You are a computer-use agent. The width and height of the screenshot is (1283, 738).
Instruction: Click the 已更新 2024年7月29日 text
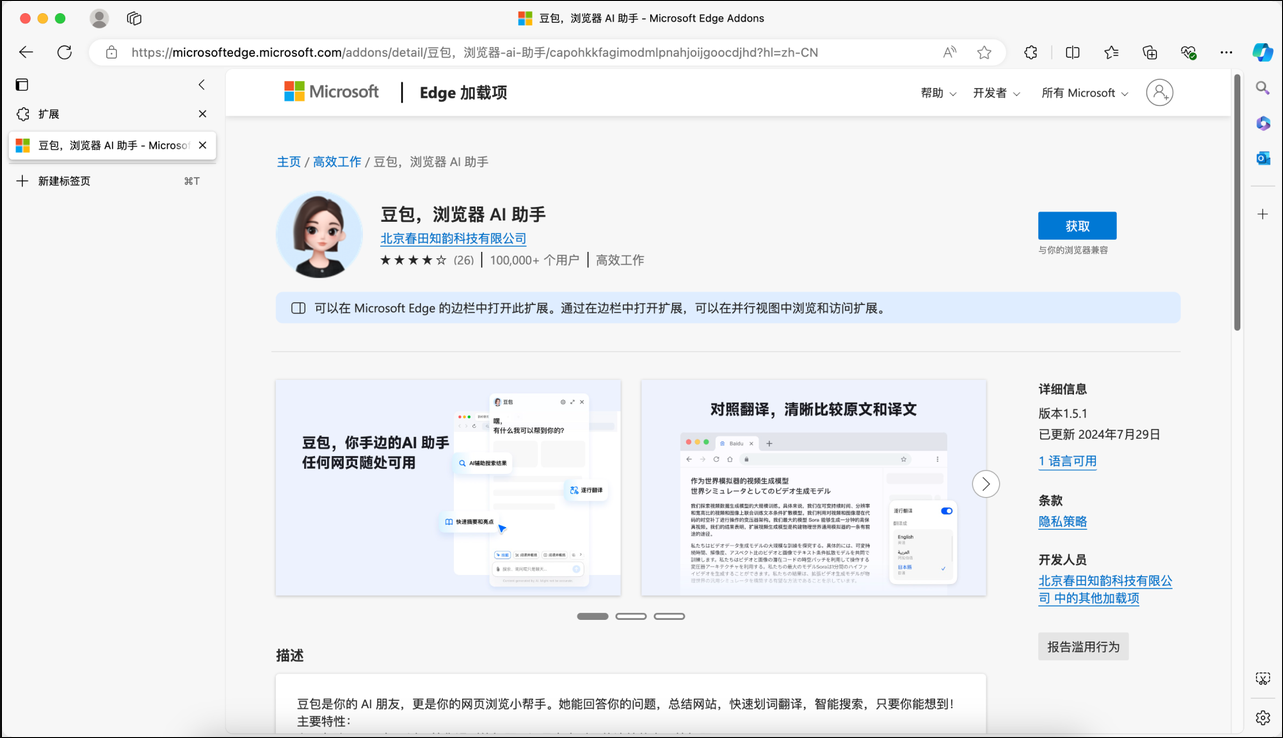tap(1099, 434)
